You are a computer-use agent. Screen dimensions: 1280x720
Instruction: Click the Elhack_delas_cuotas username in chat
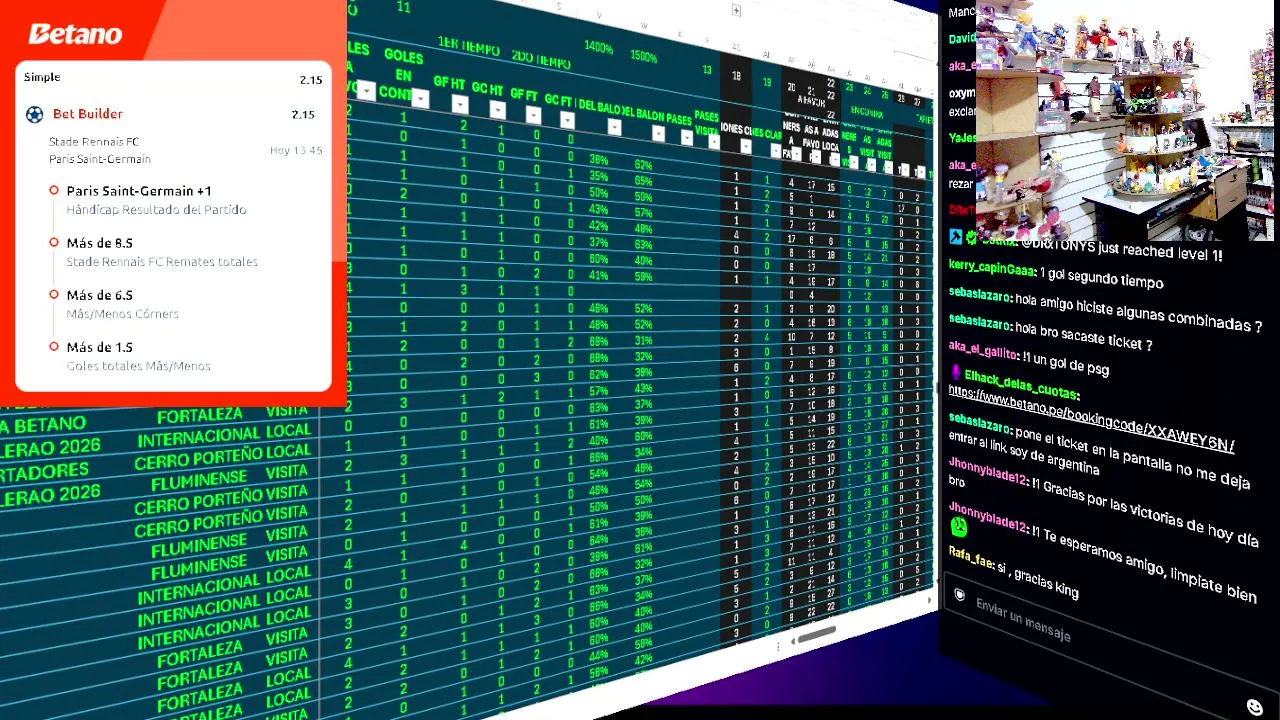pos(1022,384)
